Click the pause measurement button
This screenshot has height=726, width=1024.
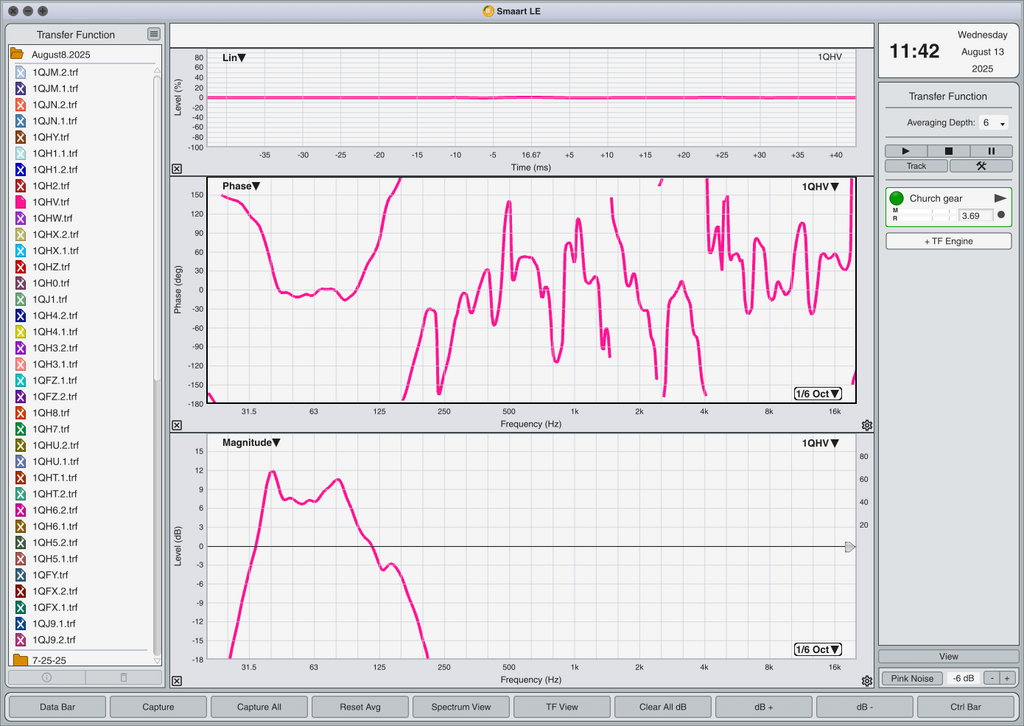click(991, 151)
